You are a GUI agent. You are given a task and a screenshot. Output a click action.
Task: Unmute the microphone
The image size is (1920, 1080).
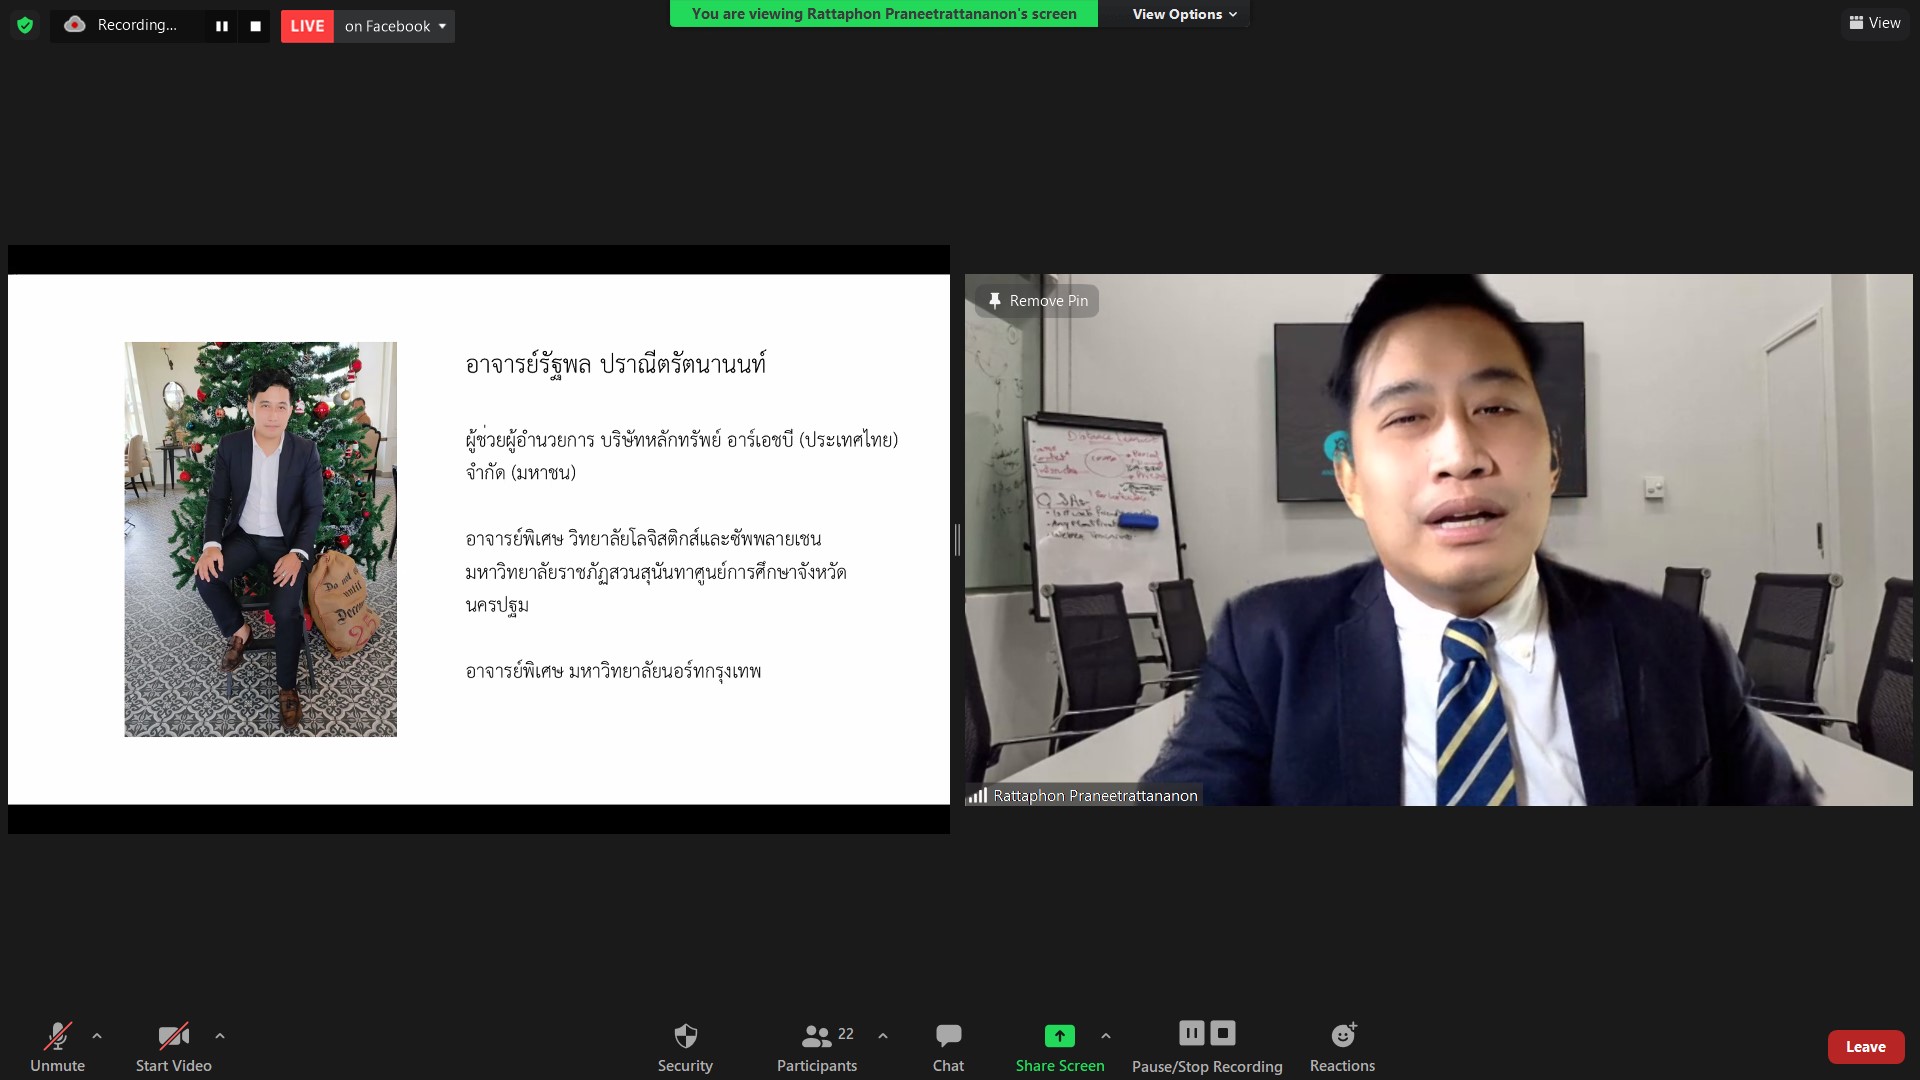click(57, 1046)
